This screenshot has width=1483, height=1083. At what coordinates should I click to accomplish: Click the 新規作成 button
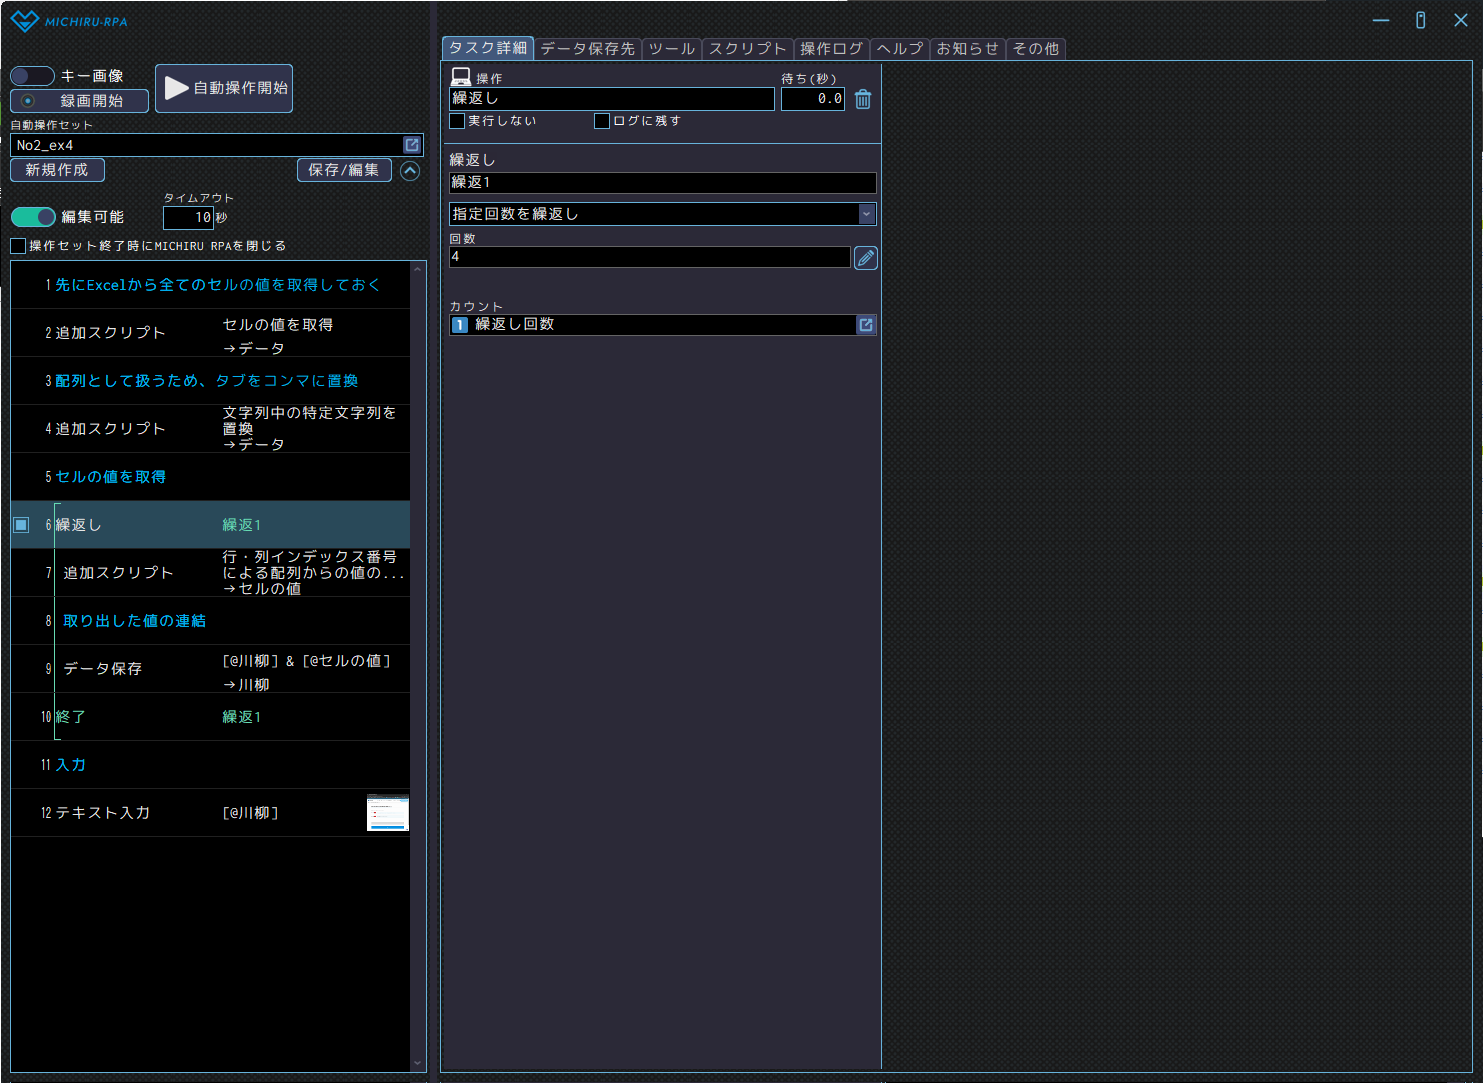pyautogui.click(x=57, y=170)
